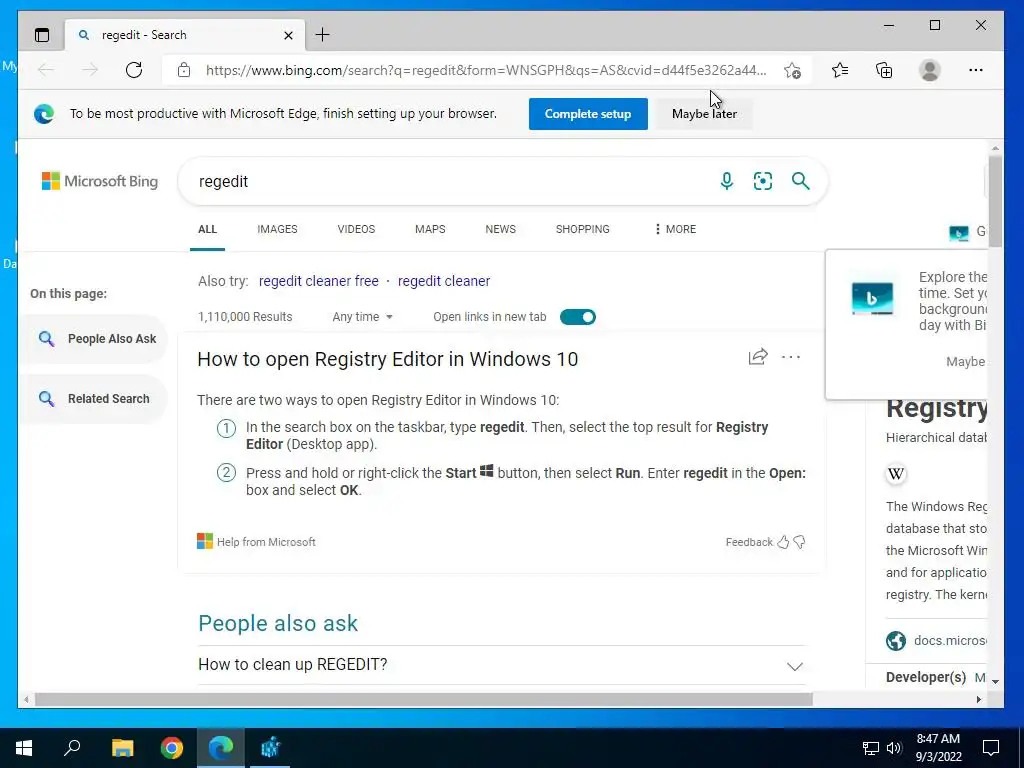Open the profile avatar icon
Viewport: 1024px width, 768px height.
pyautogui.click(x=929, y=70)
